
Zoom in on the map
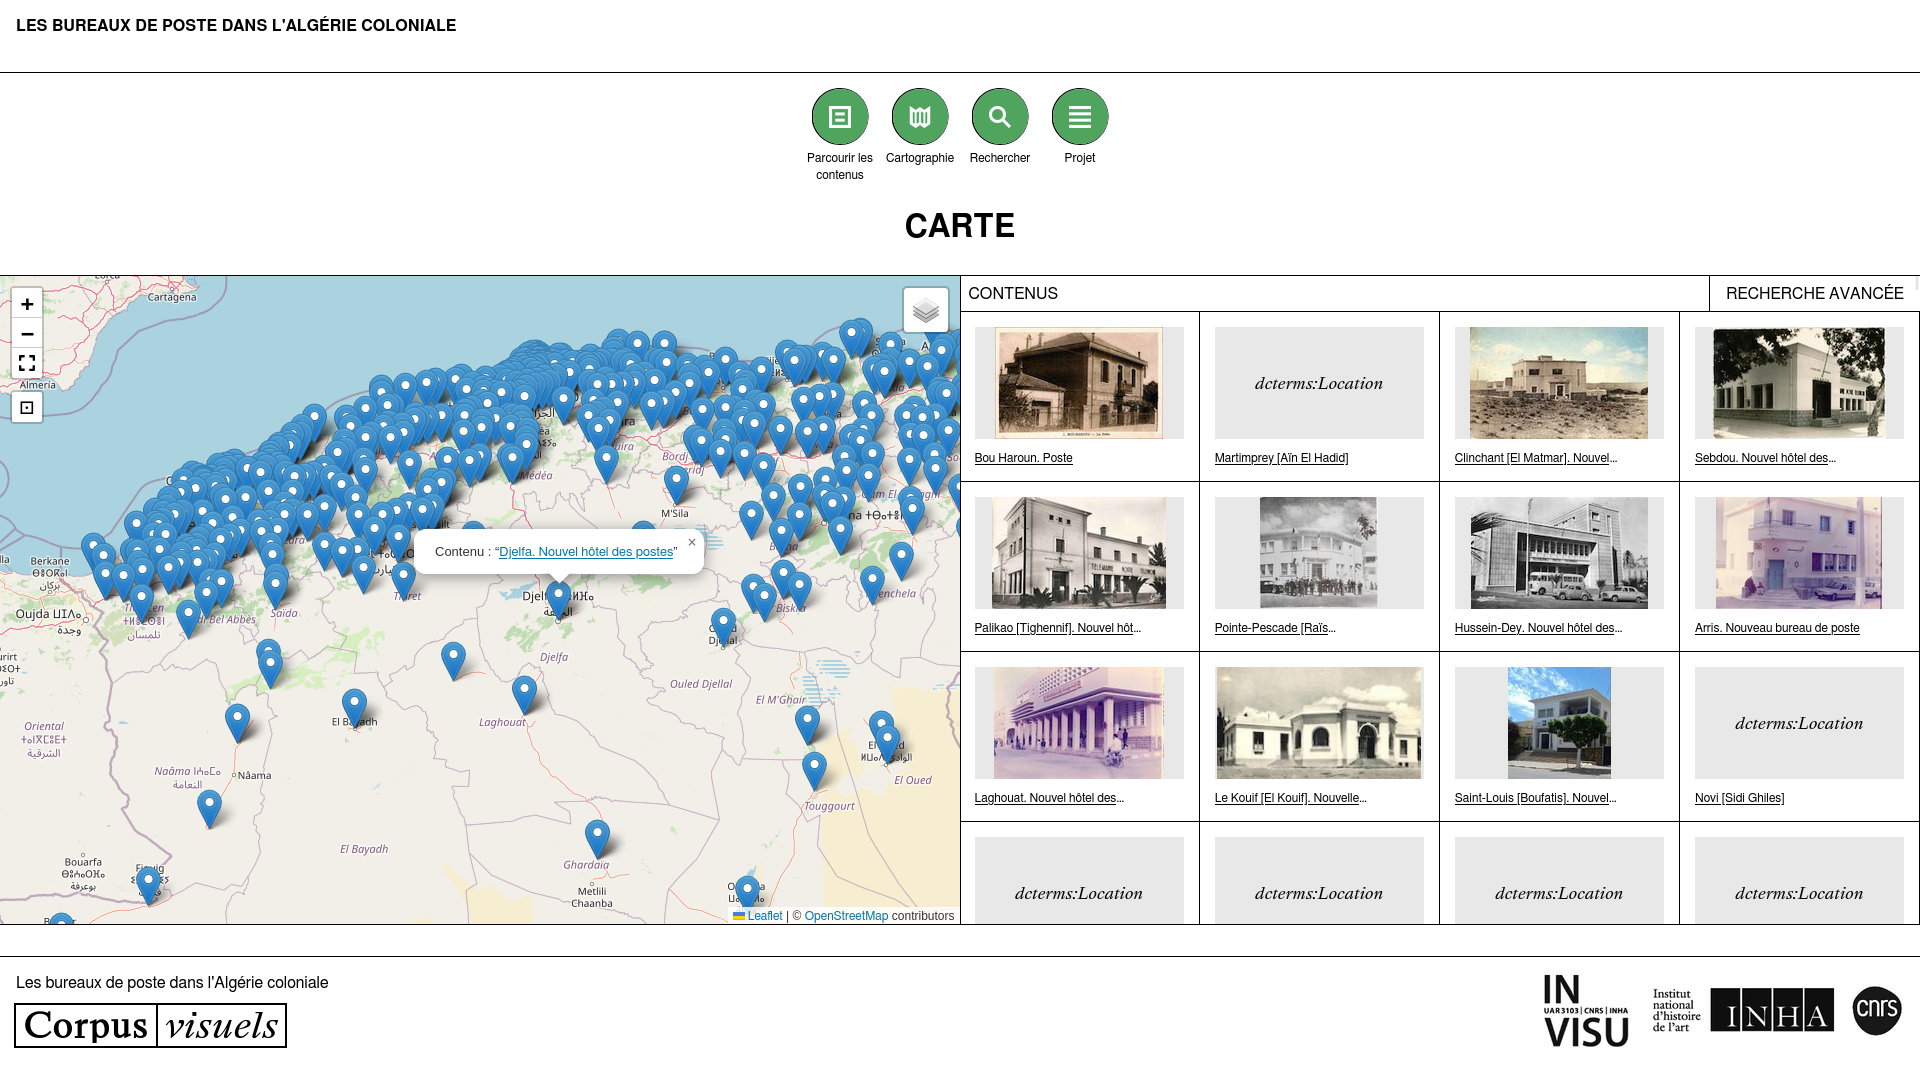(27, 304)
